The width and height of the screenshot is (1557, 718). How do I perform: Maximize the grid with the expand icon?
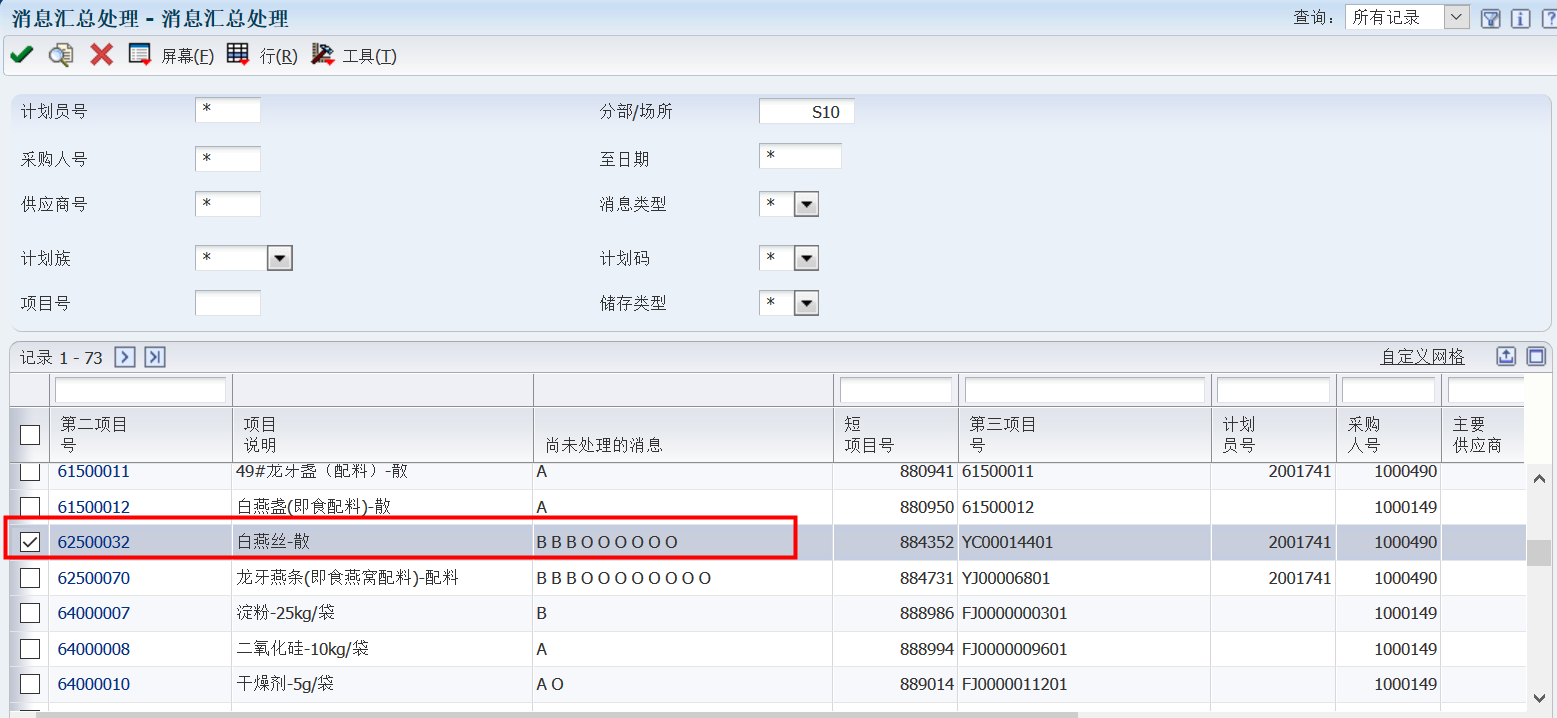click(x=1536, y=357)
